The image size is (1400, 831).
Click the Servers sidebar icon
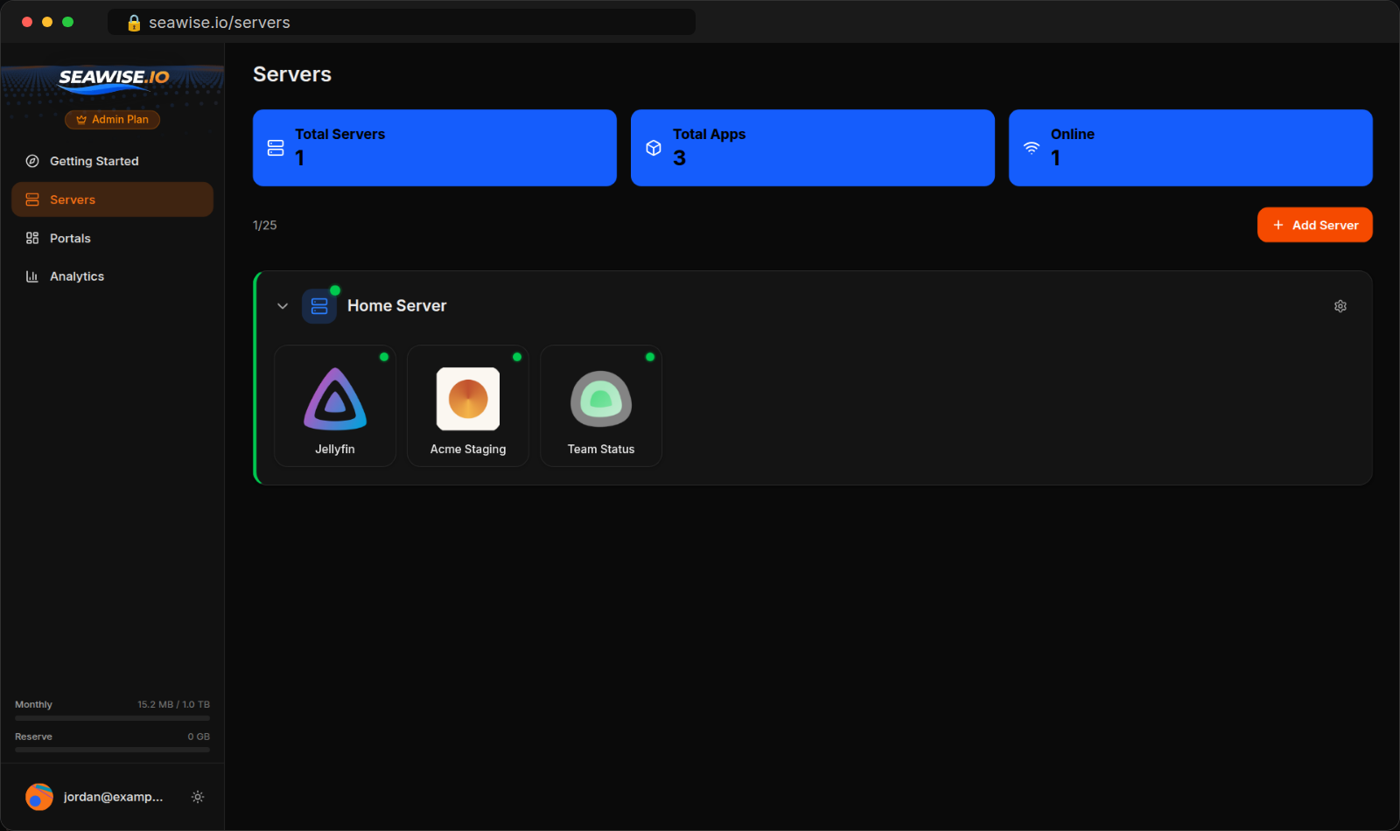pyautogui.click(x=32, y=200)
